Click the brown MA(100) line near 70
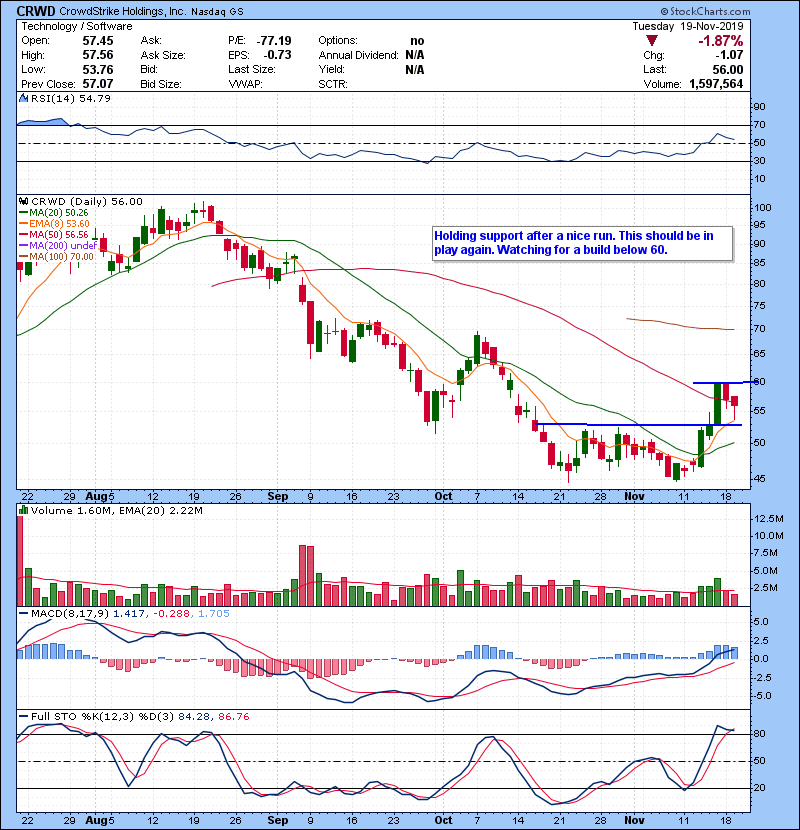Image resolution: width=800 pixels, height=830 pixels. (680, 324)
